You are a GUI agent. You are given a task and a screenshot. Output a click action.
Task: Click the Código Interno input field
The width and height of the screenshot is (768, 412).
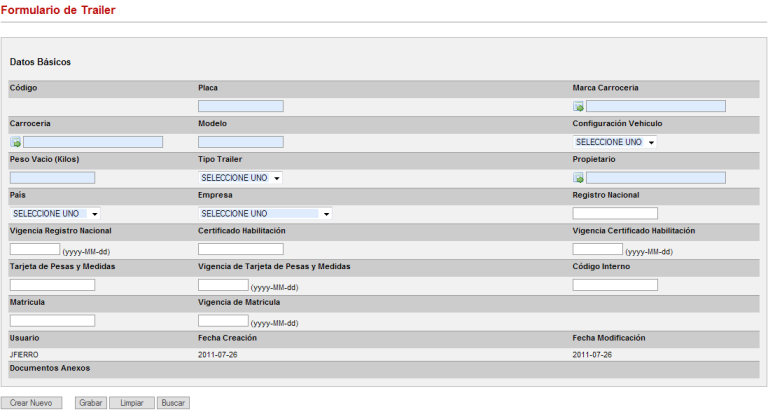point(615,285)
